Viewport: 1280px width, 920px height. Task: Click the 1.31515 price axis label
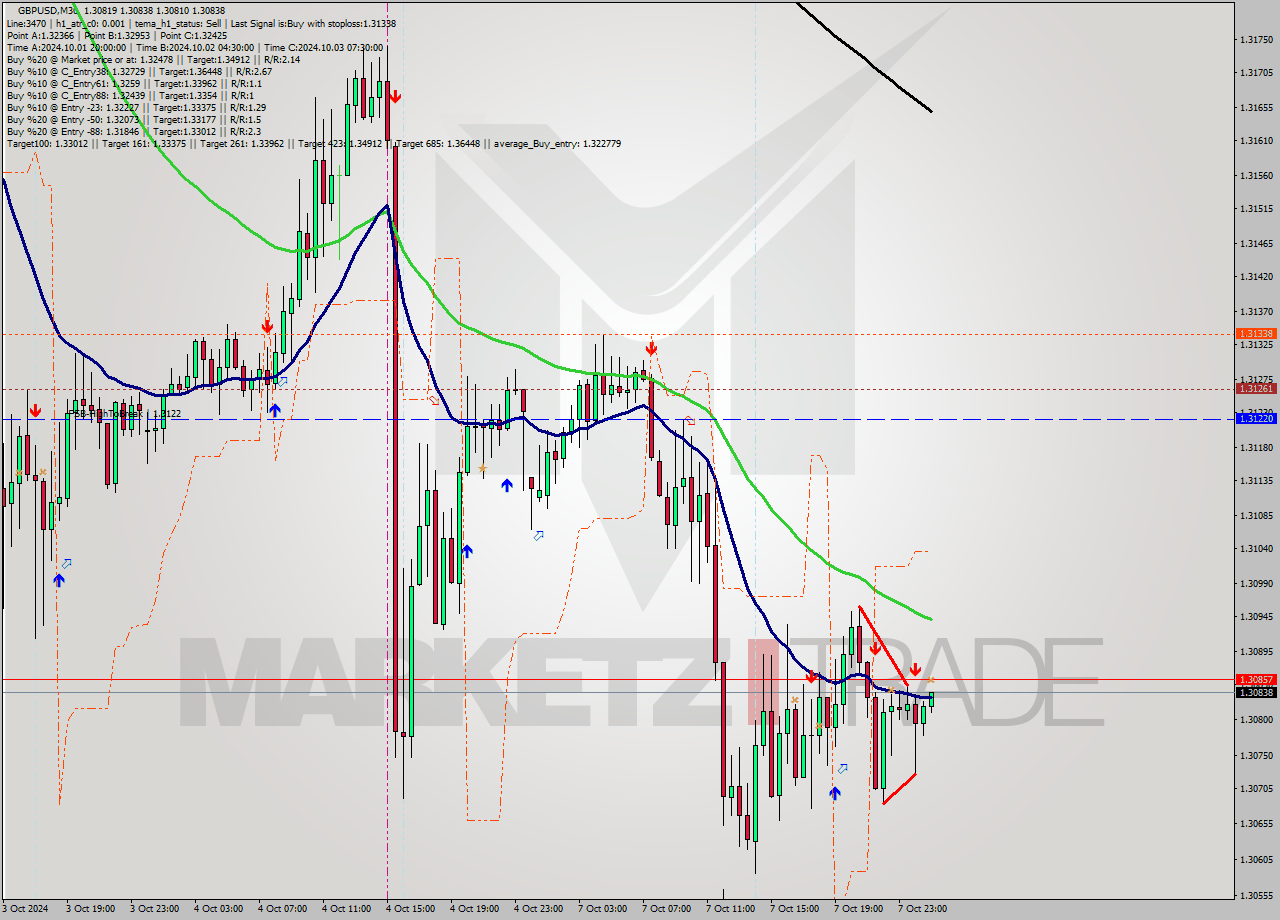point(1256,209)
